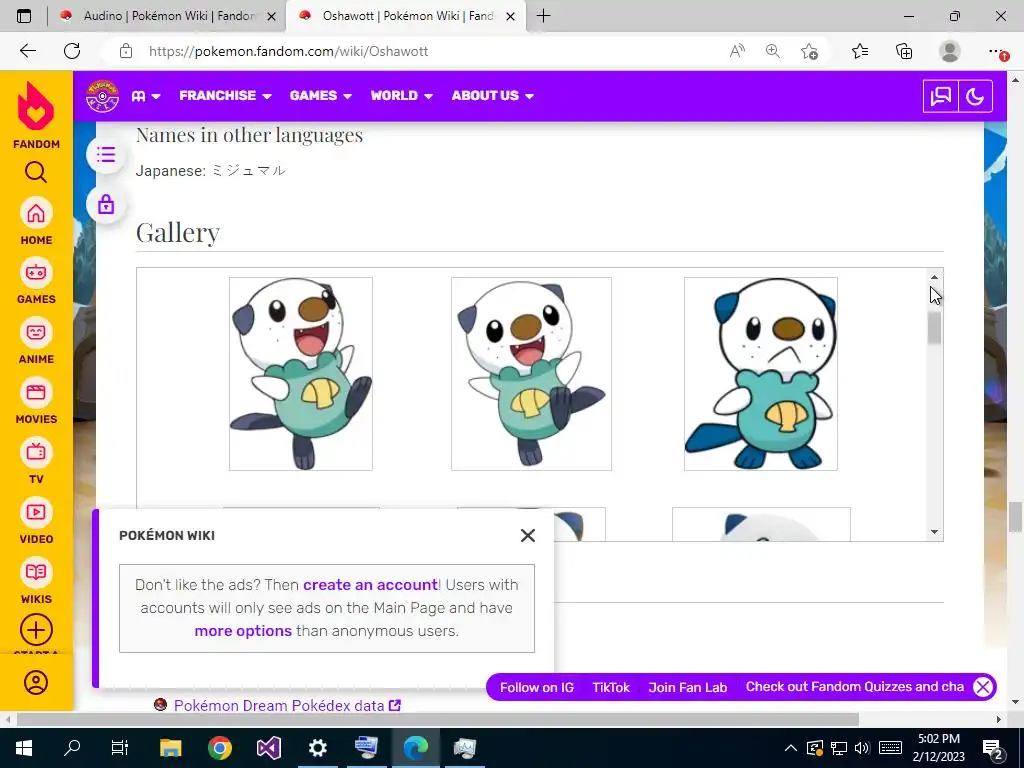Click the Edge profile avatar

point(950,51)
